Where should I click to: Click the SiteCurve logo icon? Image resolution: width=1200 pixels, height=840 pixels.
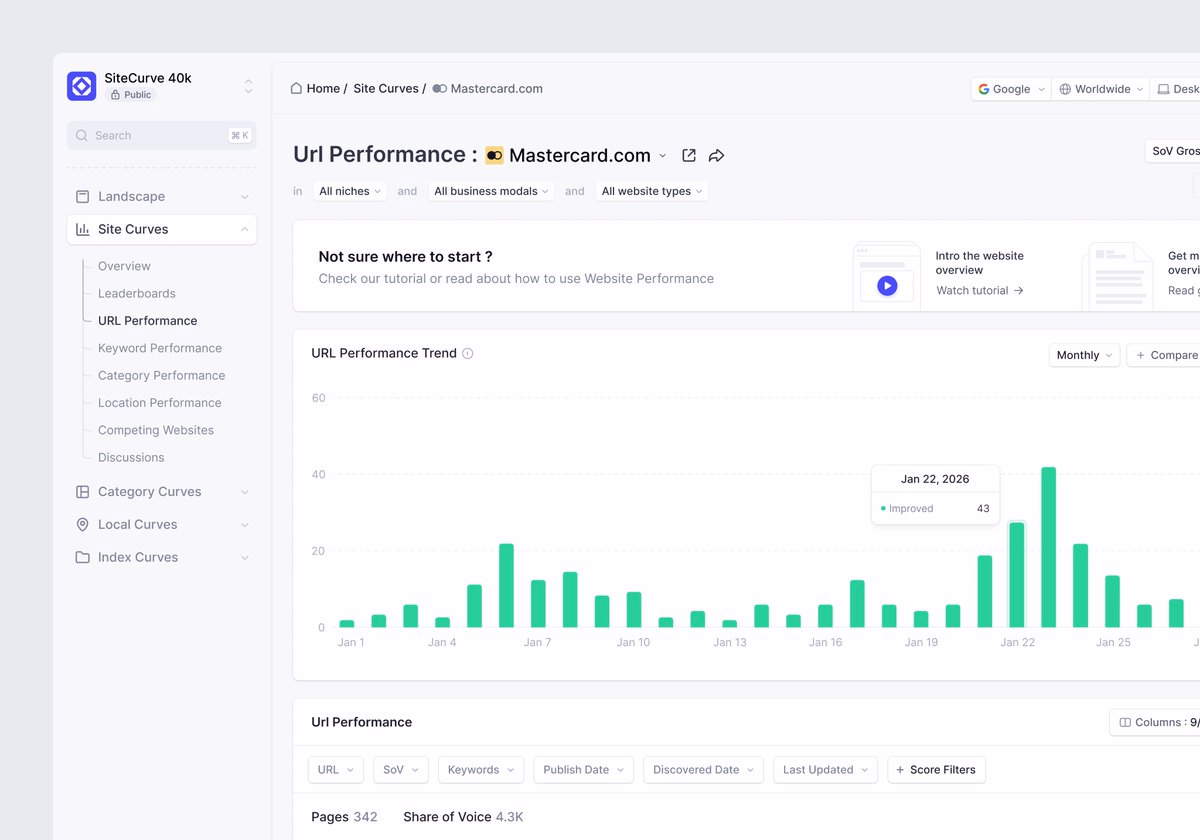[x=82, y=86]
